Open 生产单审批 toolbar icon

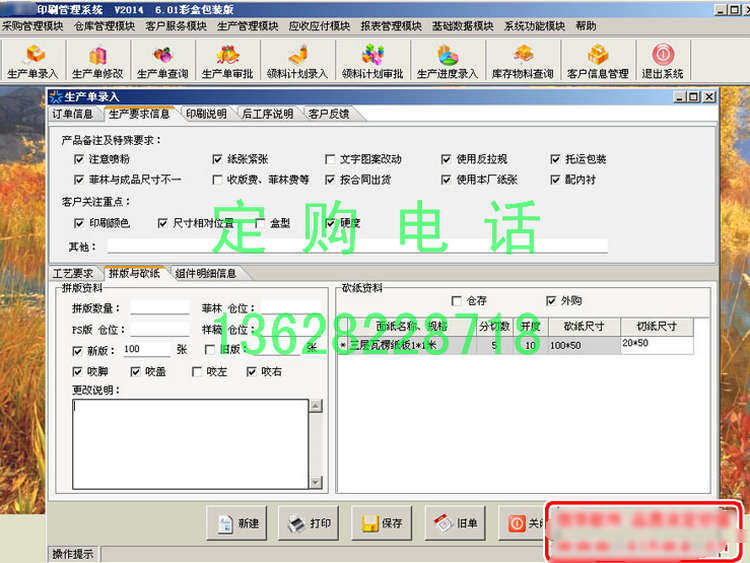point(228,60)
